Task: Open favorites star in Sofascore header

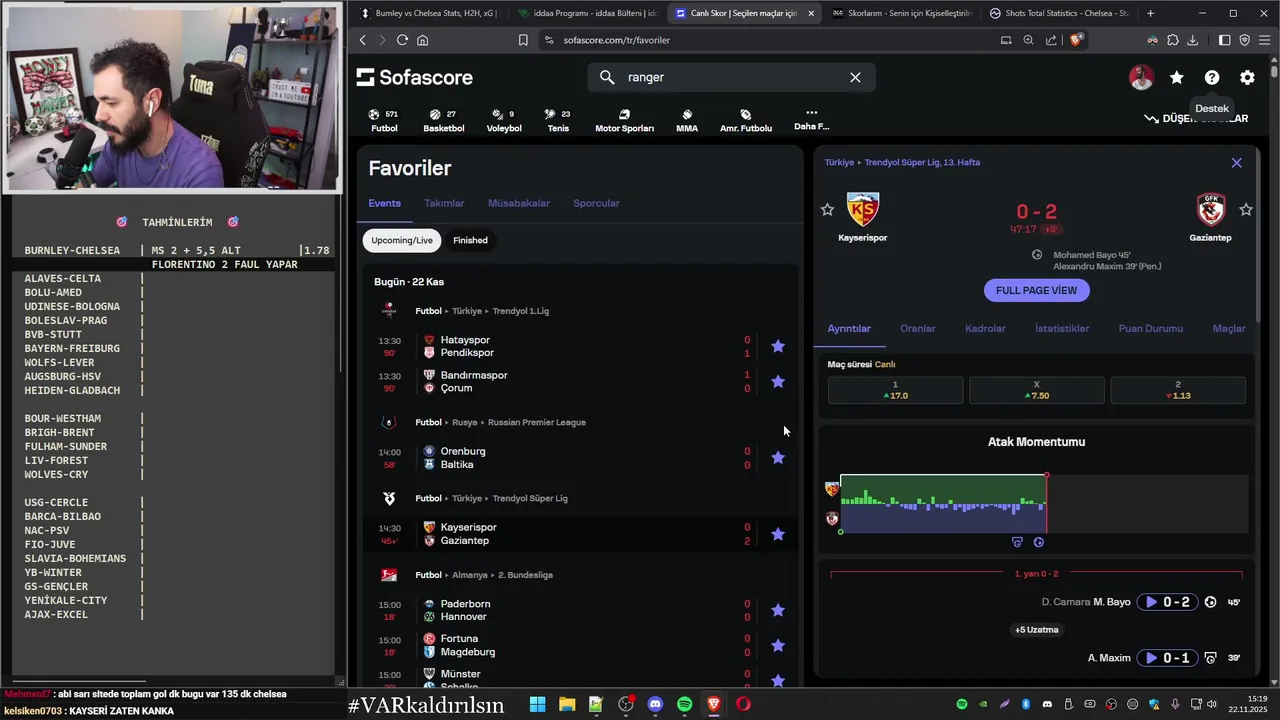Action: click(x=1177, y=77)
